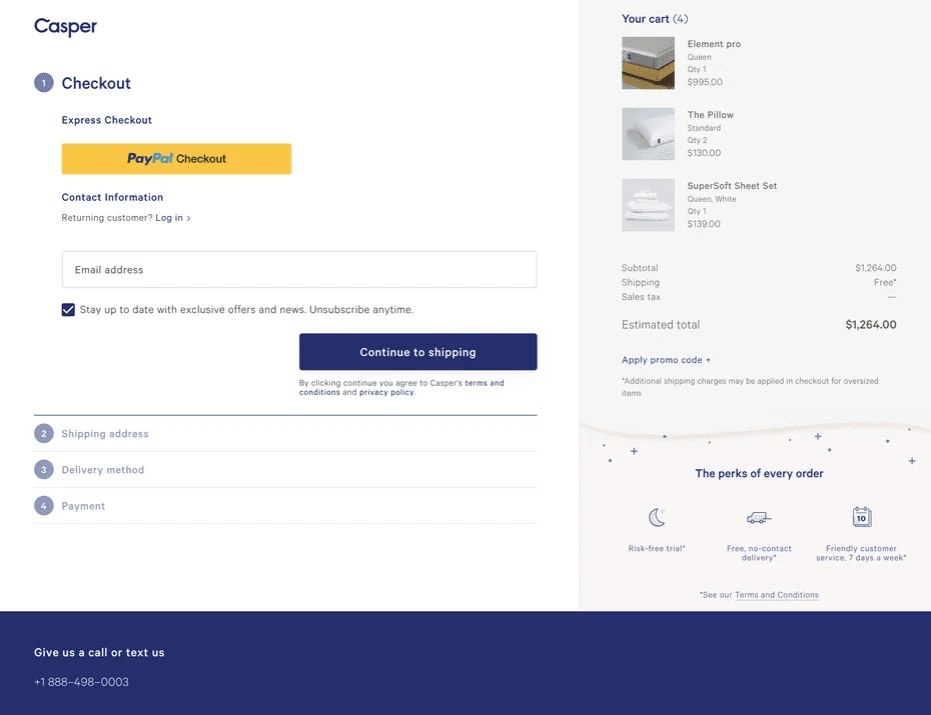The image size is (931, 715).
Task: Click the Casper logo
Action: [x=65, y=27]
